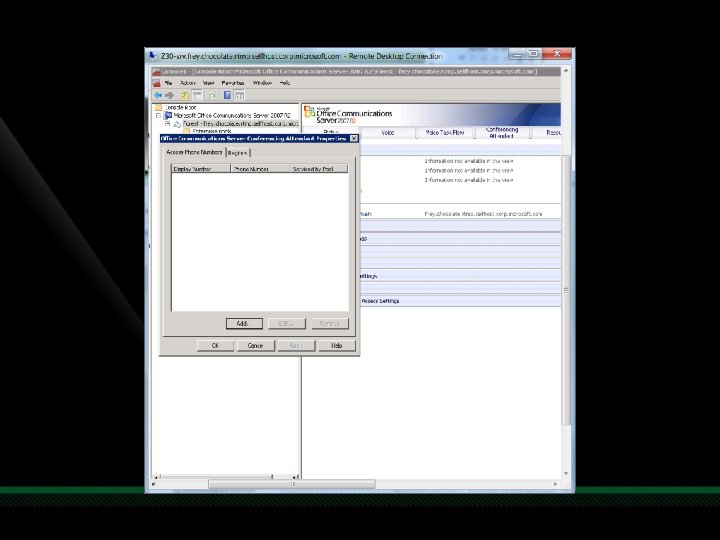Select the Console Root tree item
Viewport: 720px width, 540px height.
(180, 107)
